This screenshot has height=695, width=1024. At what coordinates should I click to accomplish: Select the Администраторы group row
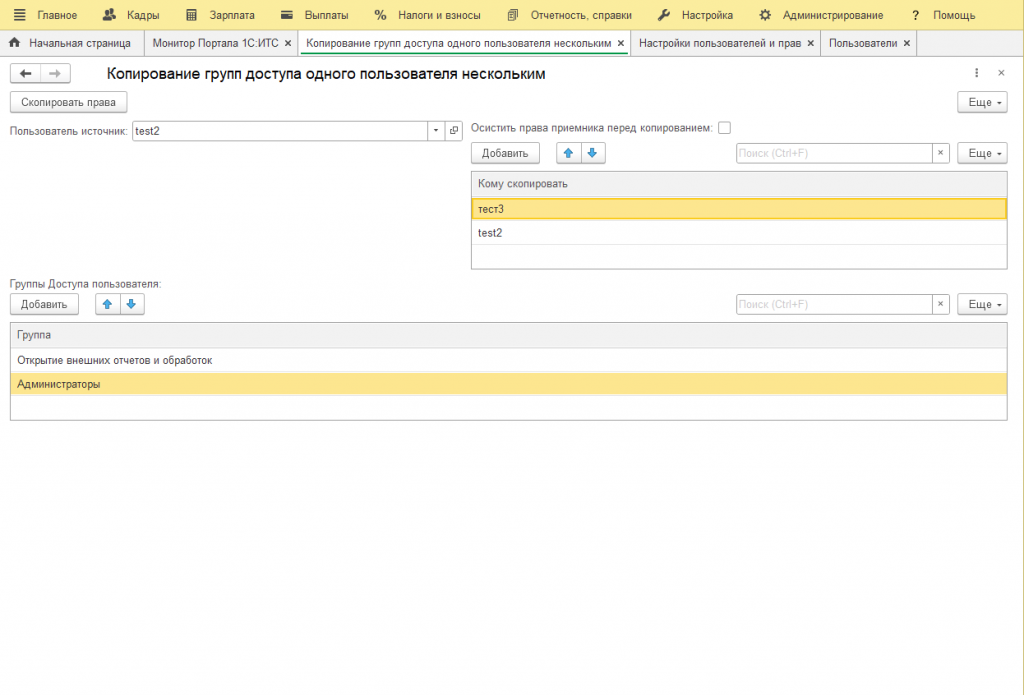coord(509,384)
